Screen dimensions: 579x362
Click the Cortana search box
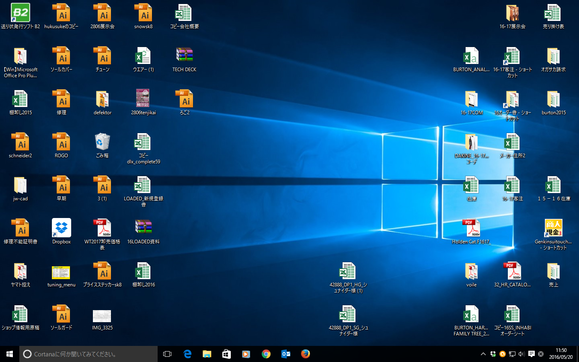89,354
